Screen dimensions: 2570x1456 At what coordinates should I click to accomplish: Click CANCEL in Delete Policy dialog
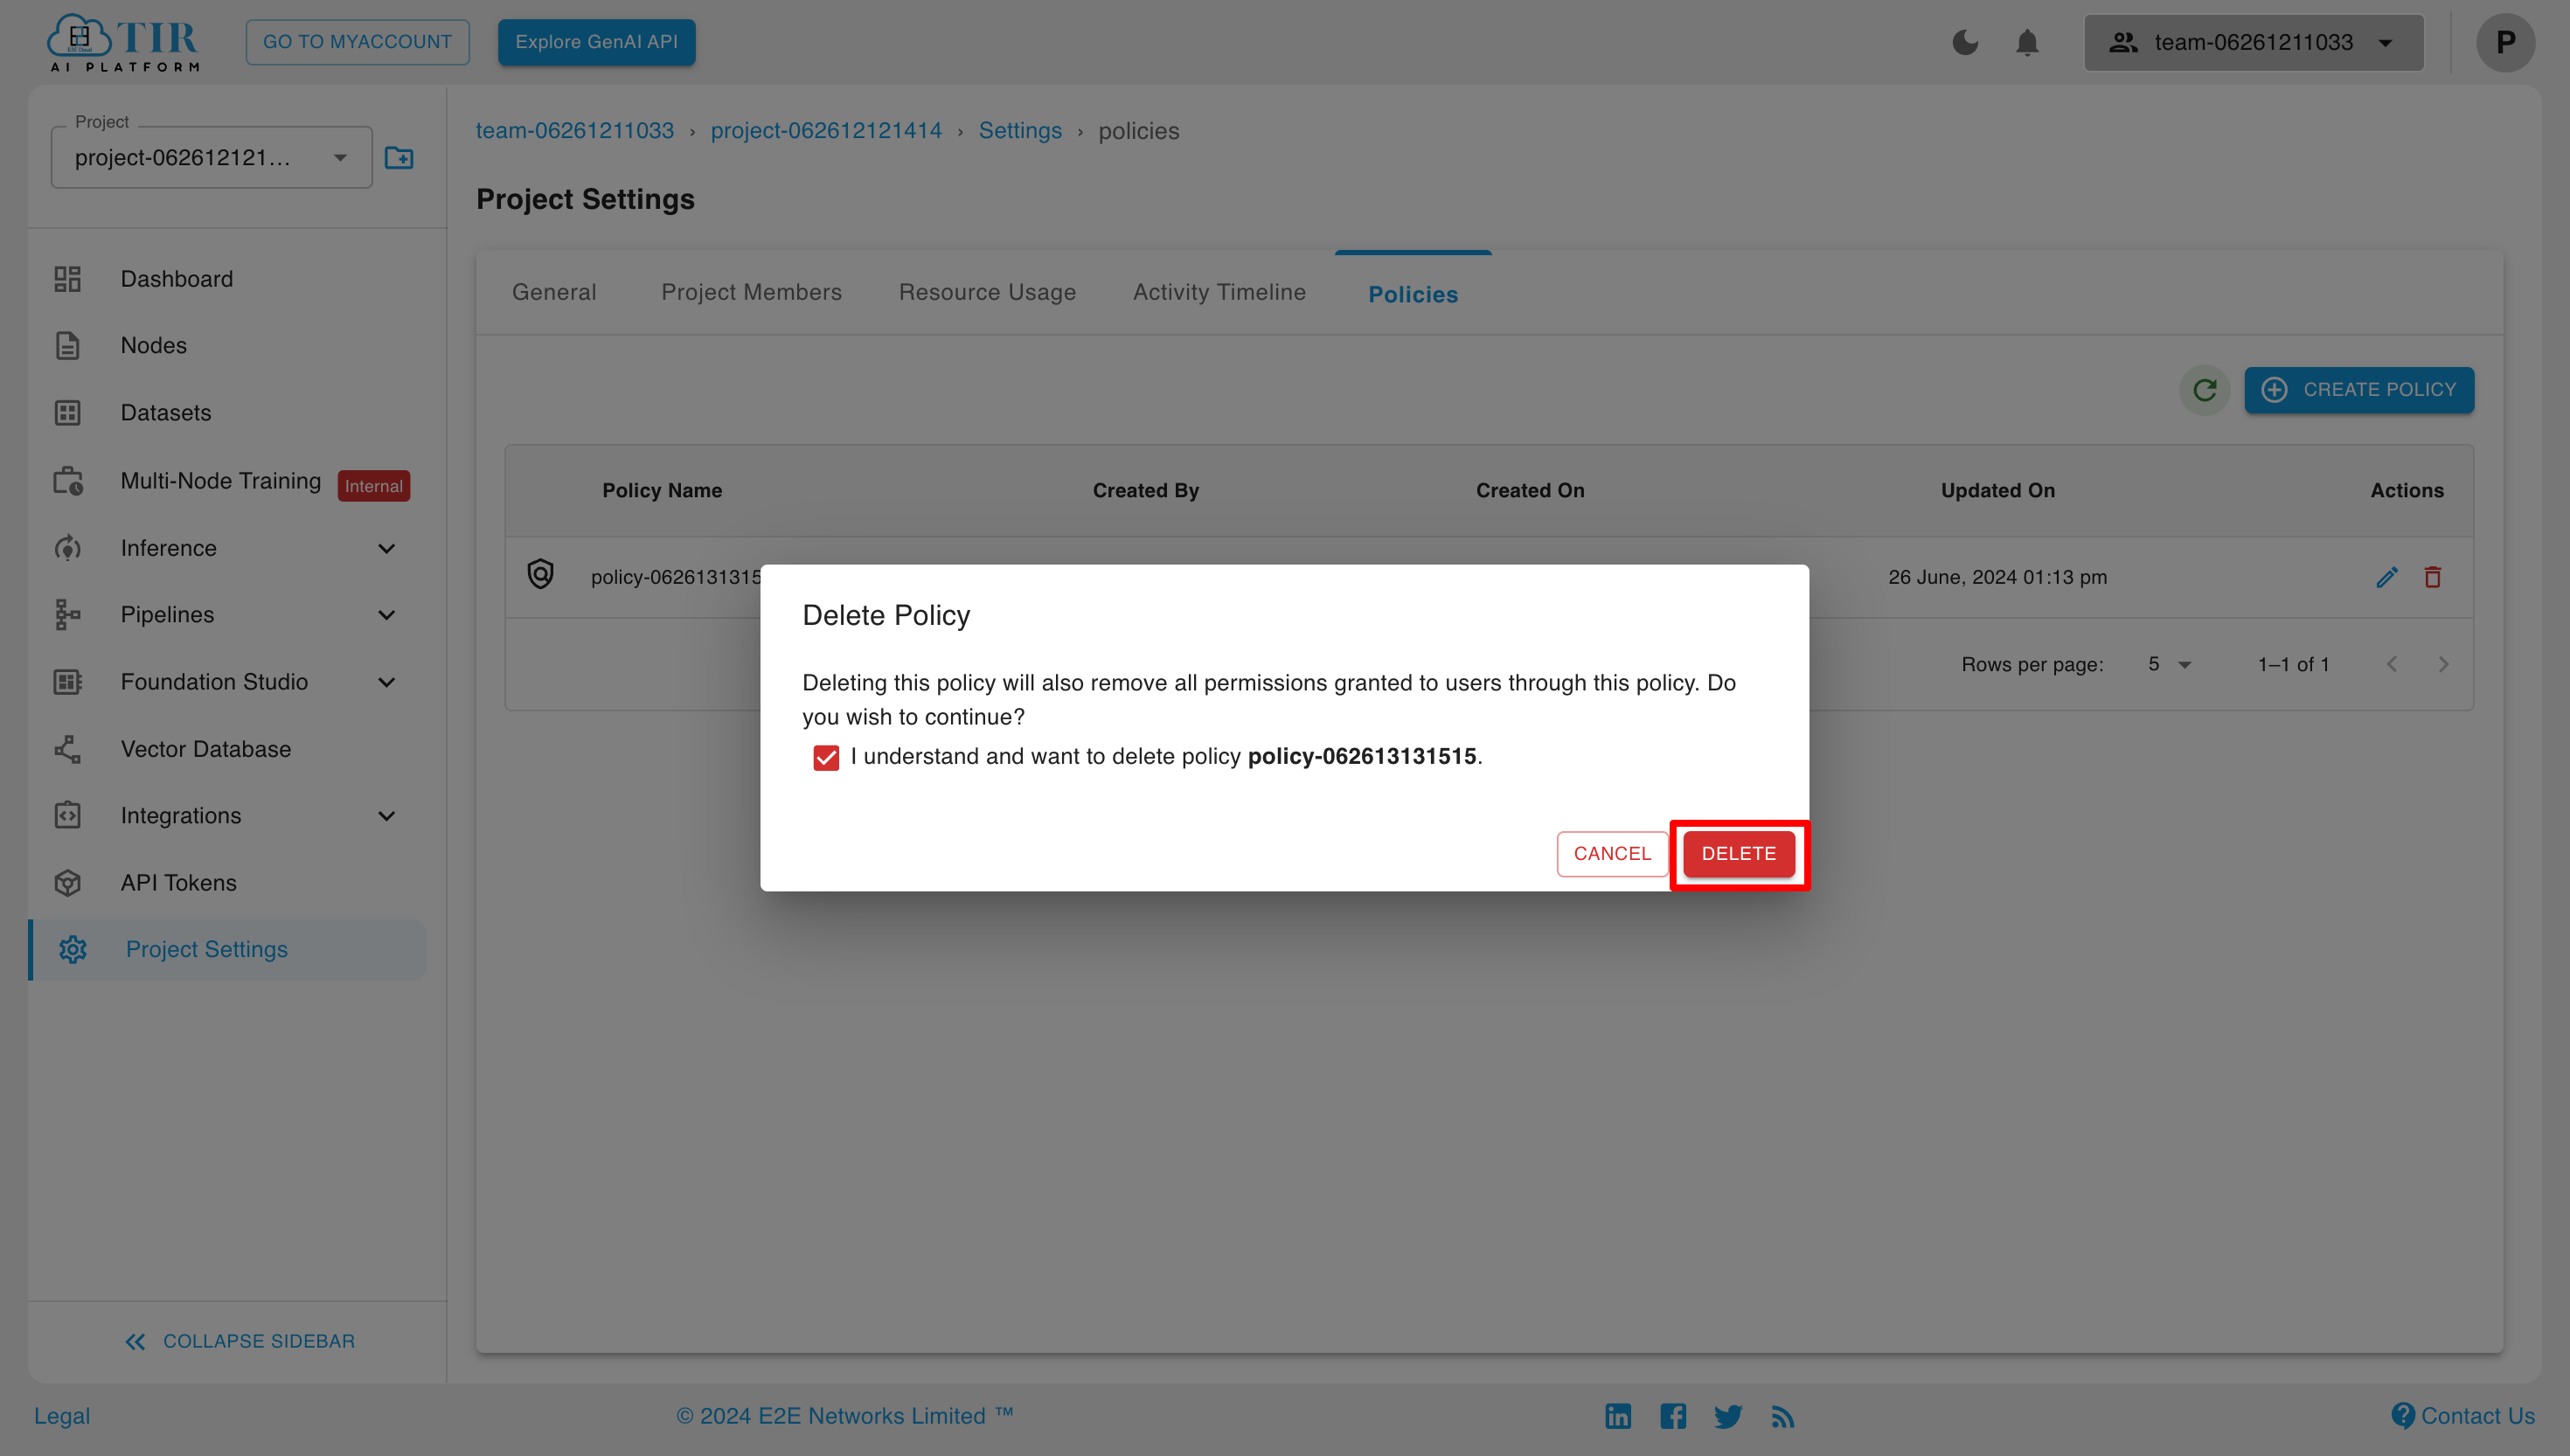[x=1612, y=854]
